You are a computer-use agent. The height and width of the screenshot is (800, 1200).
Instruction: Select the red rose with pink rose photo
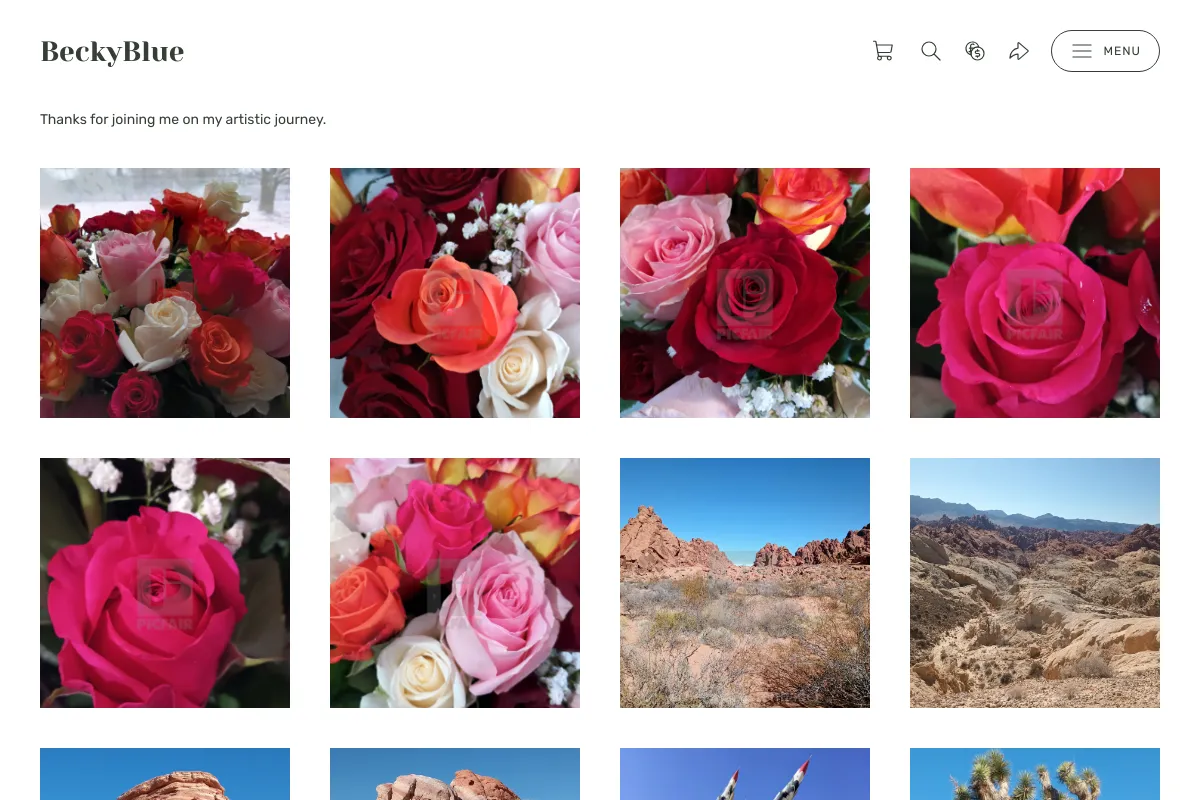pos(745,293)
